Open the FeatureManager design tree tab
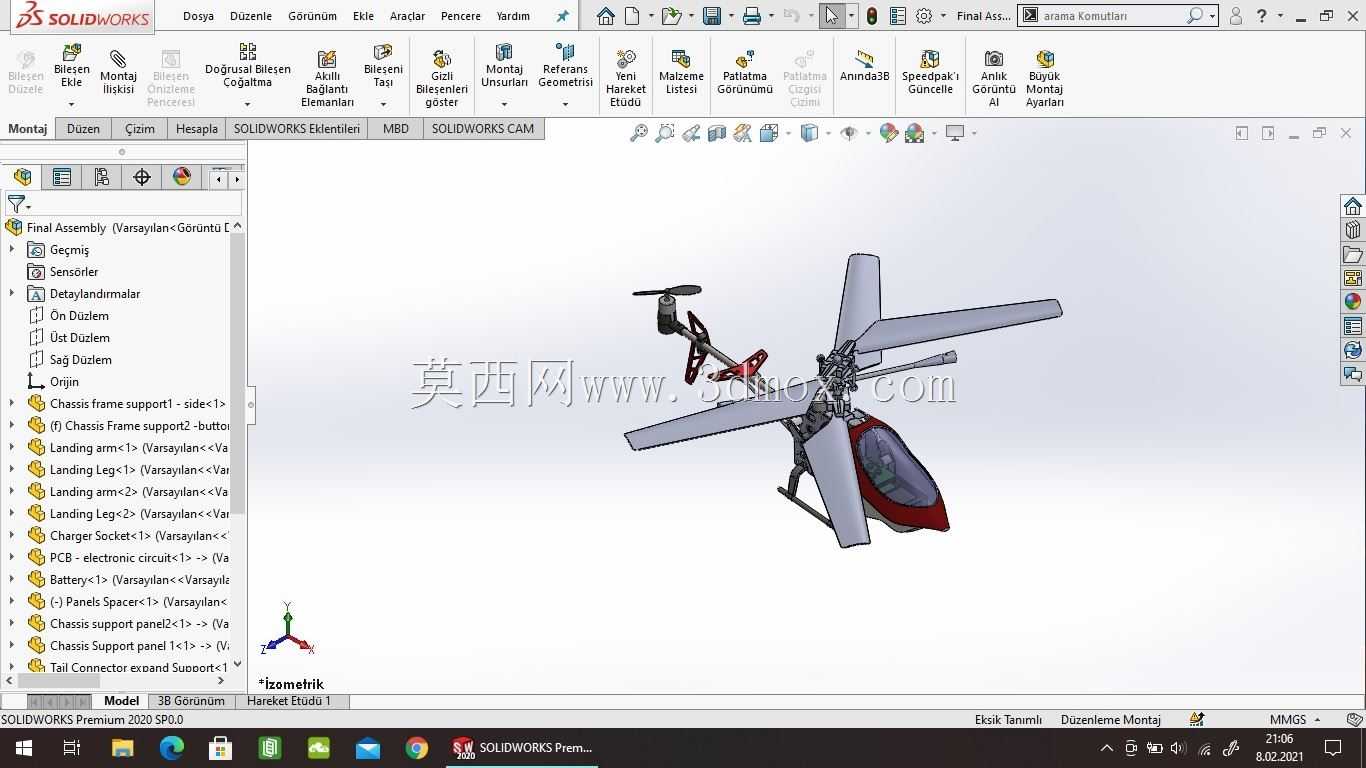1366x768 pixels. click(22, 177)
